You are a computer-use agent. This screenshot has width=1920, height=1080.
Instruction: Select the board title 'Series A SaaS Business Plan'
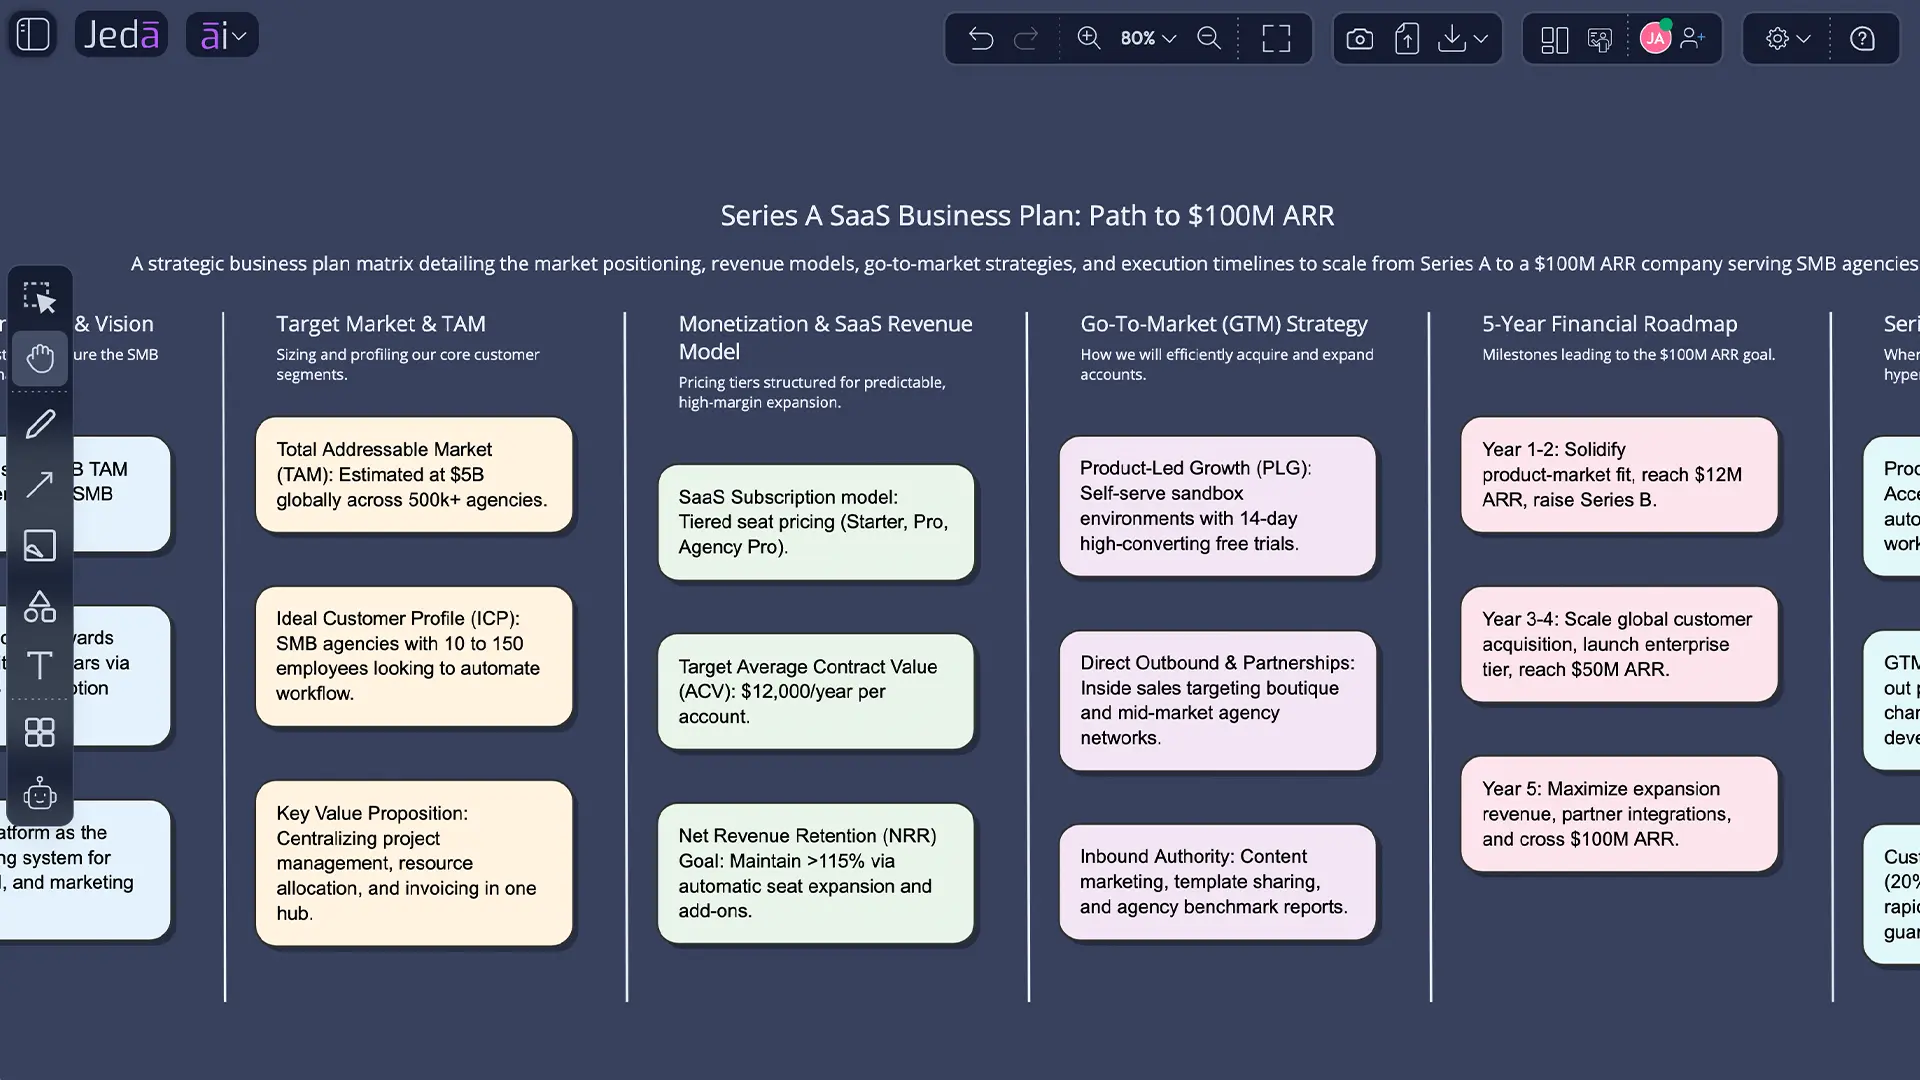(1027, 215)
